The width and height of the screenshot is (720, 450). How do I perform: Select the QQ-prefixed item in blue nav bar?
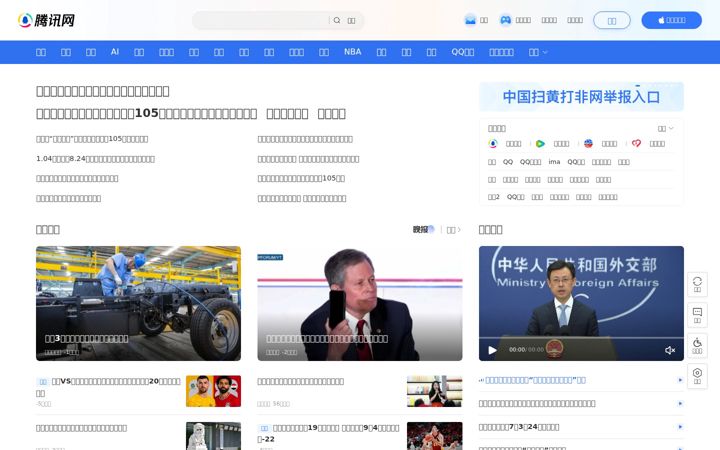point(462,52)
